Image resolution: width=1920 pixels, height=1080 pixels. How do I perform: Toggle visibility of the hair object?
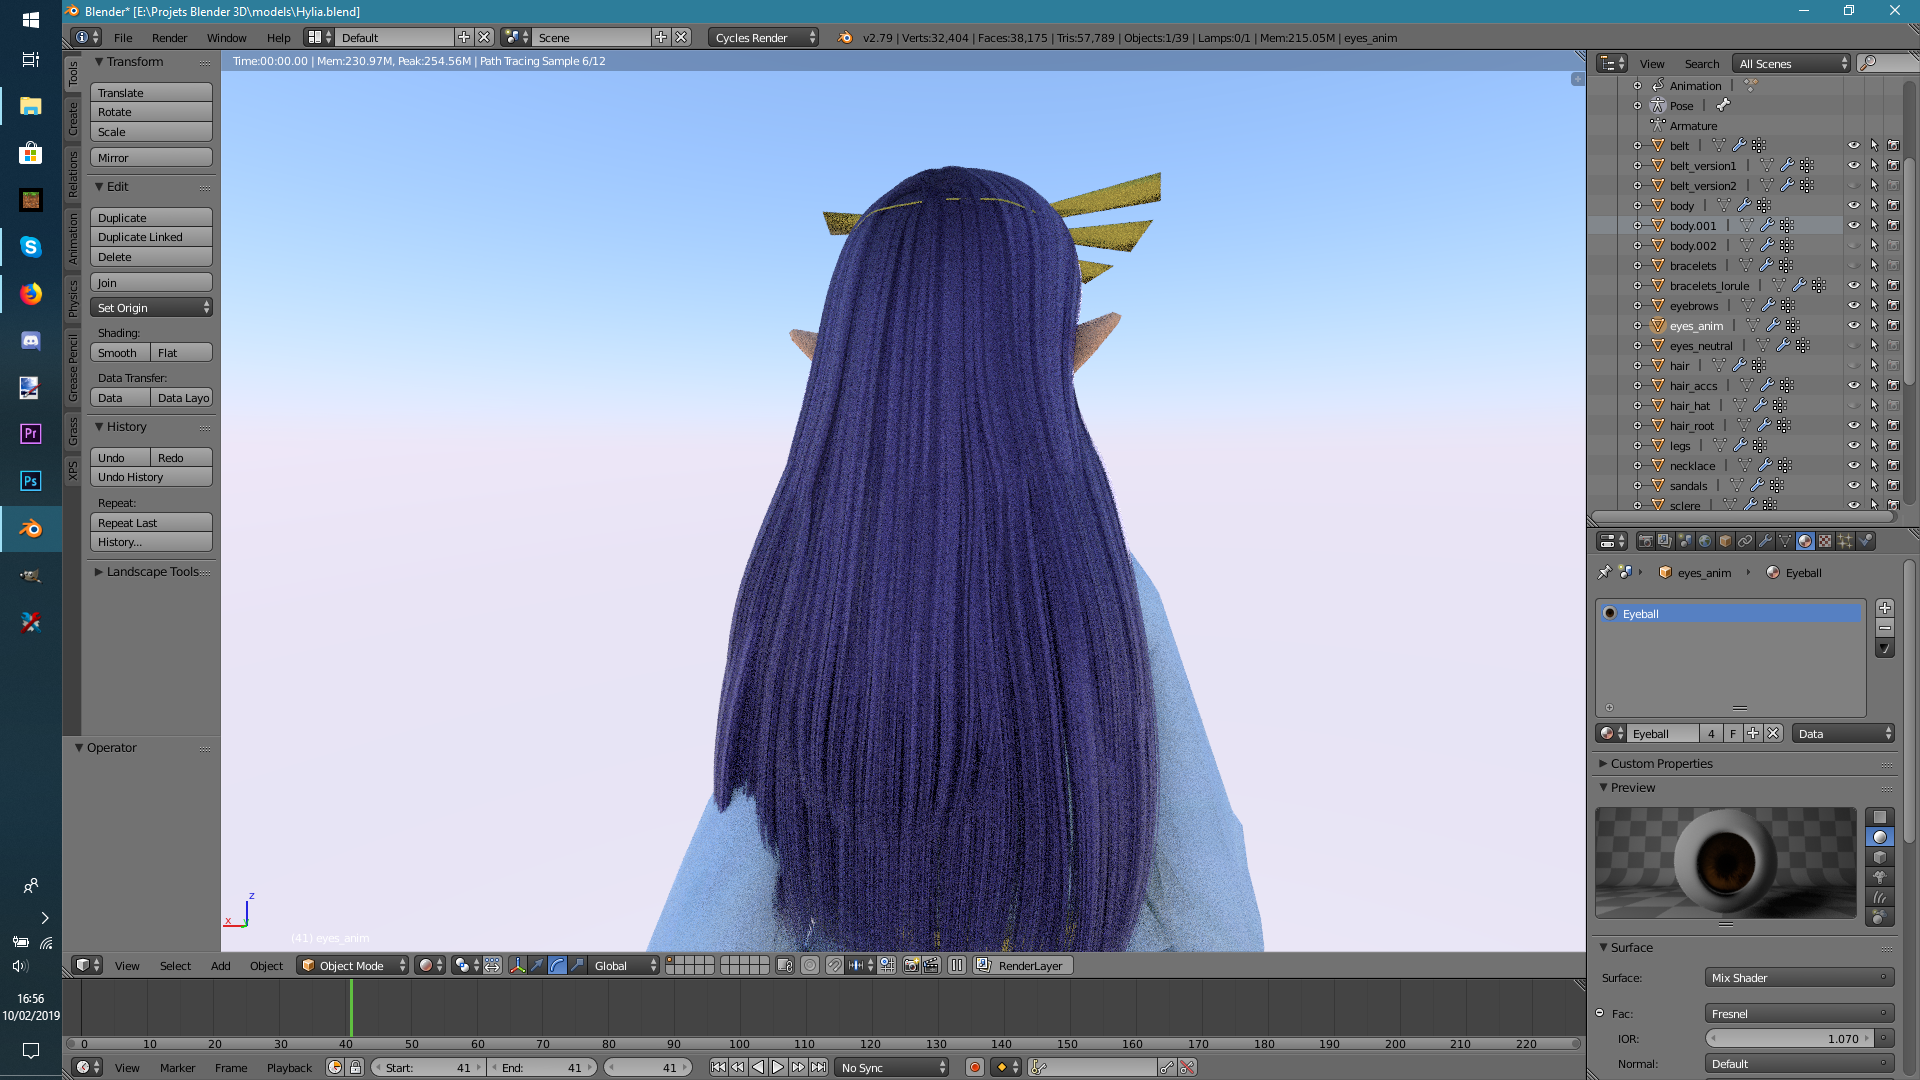pos(1853,366)
